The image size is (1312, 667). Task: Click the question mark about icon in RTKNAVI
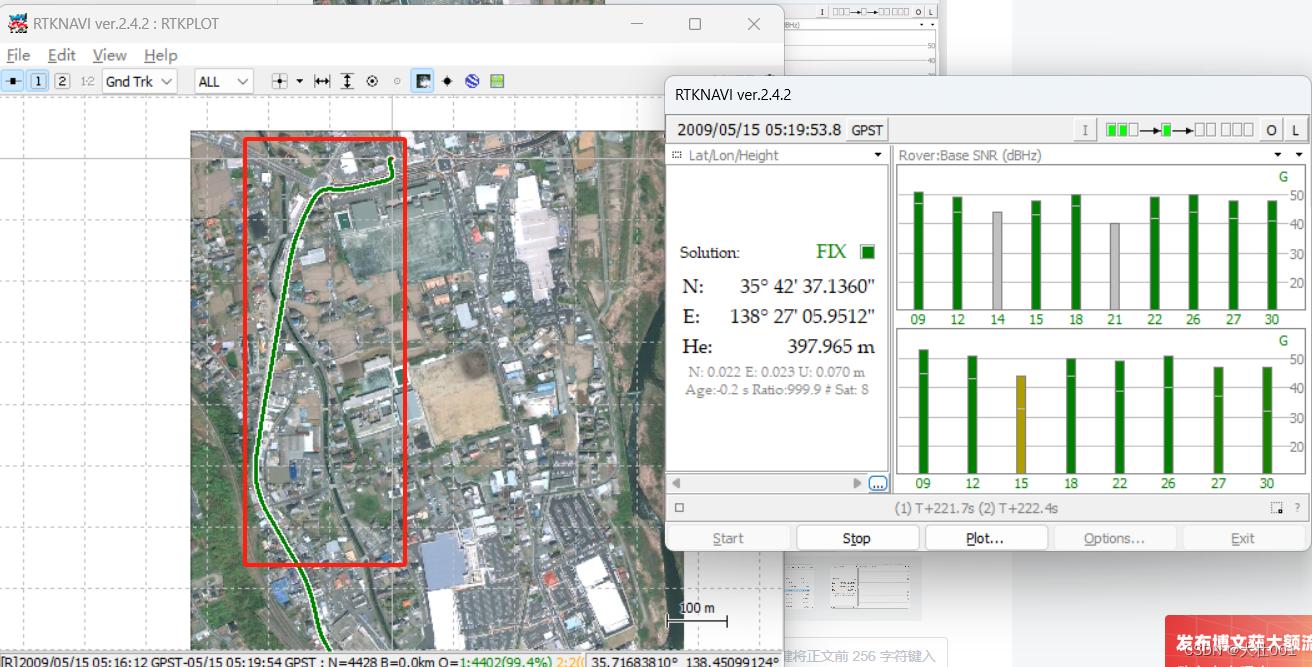pos(1297,508)
